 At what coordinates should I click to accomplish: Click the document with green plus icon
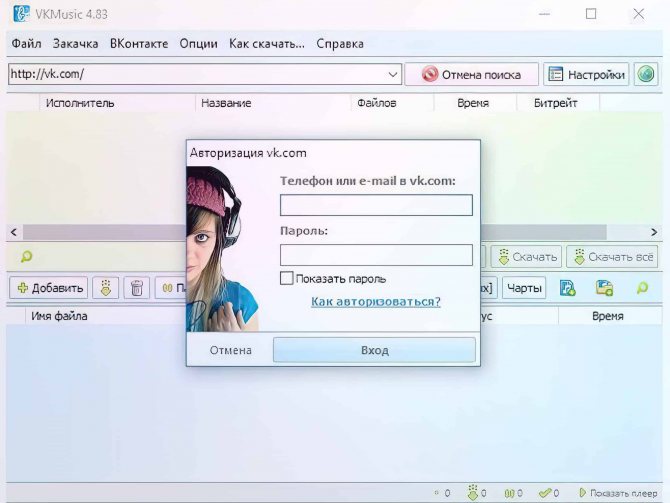pyautogui.click(x=567, y=288)
